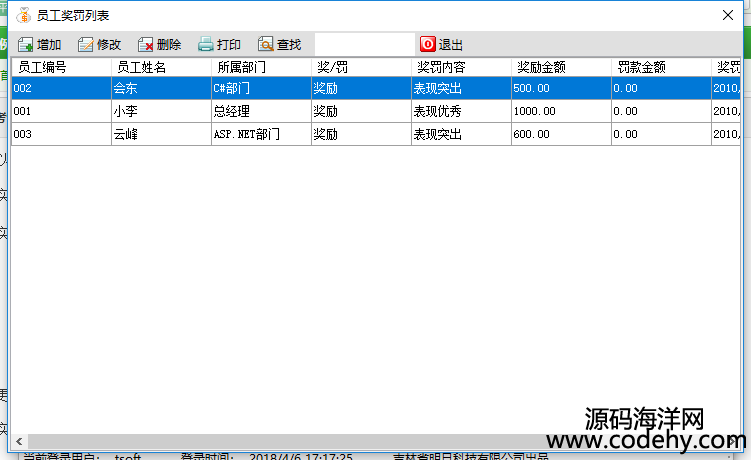Viewport: 751px width, 460px height.
Task: Select employee number 001 cell
Action: point(61,111)
